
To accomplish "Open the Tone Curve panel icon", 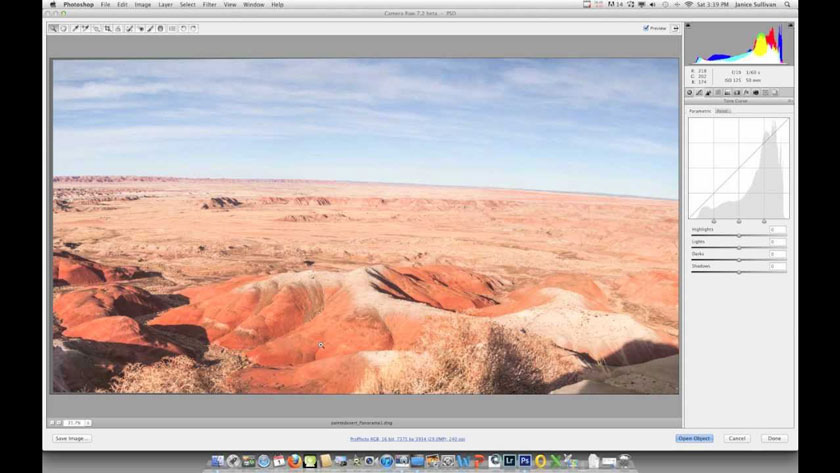I will [699, 93].
